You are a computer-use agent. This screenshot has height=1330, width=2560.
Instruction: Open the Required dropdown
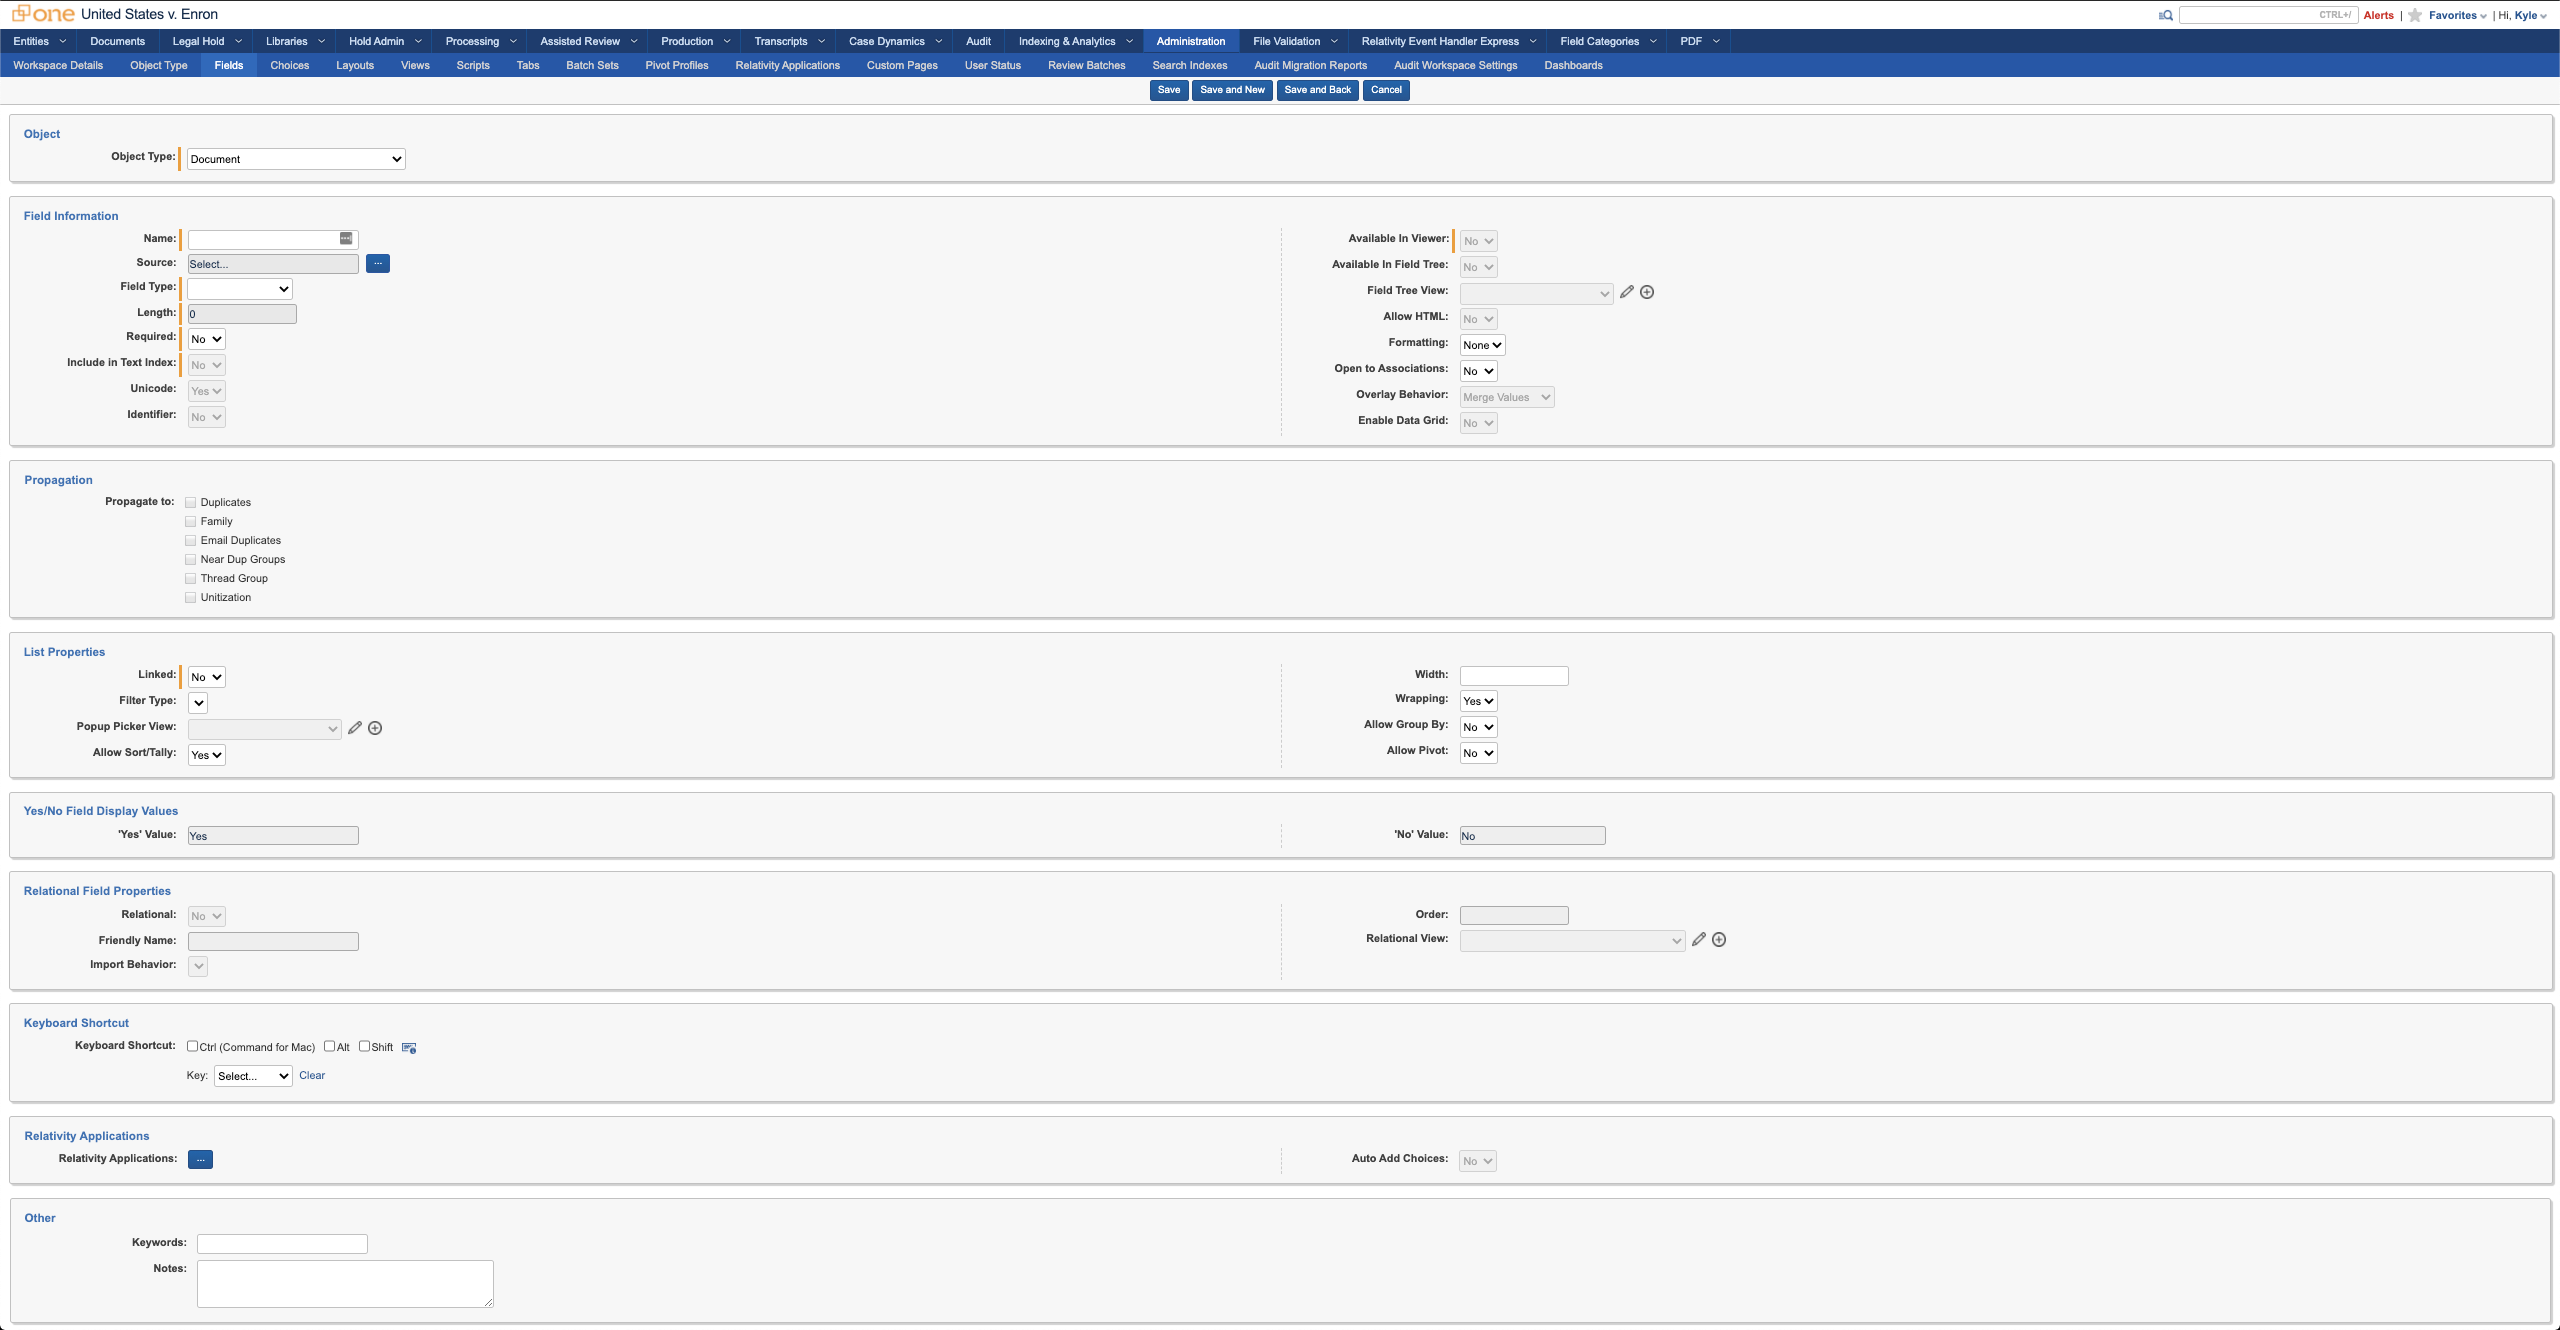tap(207, 339)
